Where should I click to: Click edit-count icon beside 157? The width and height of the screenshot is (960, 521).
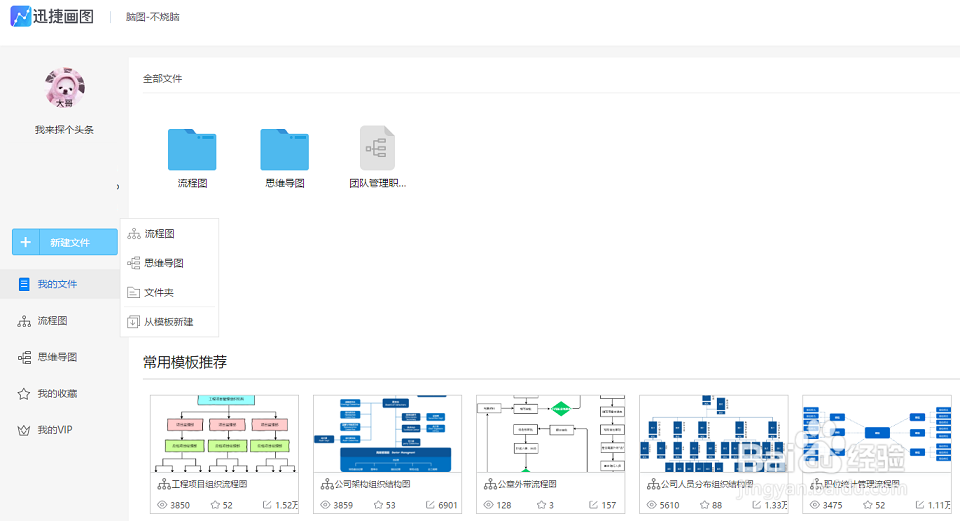coord(593,505)
